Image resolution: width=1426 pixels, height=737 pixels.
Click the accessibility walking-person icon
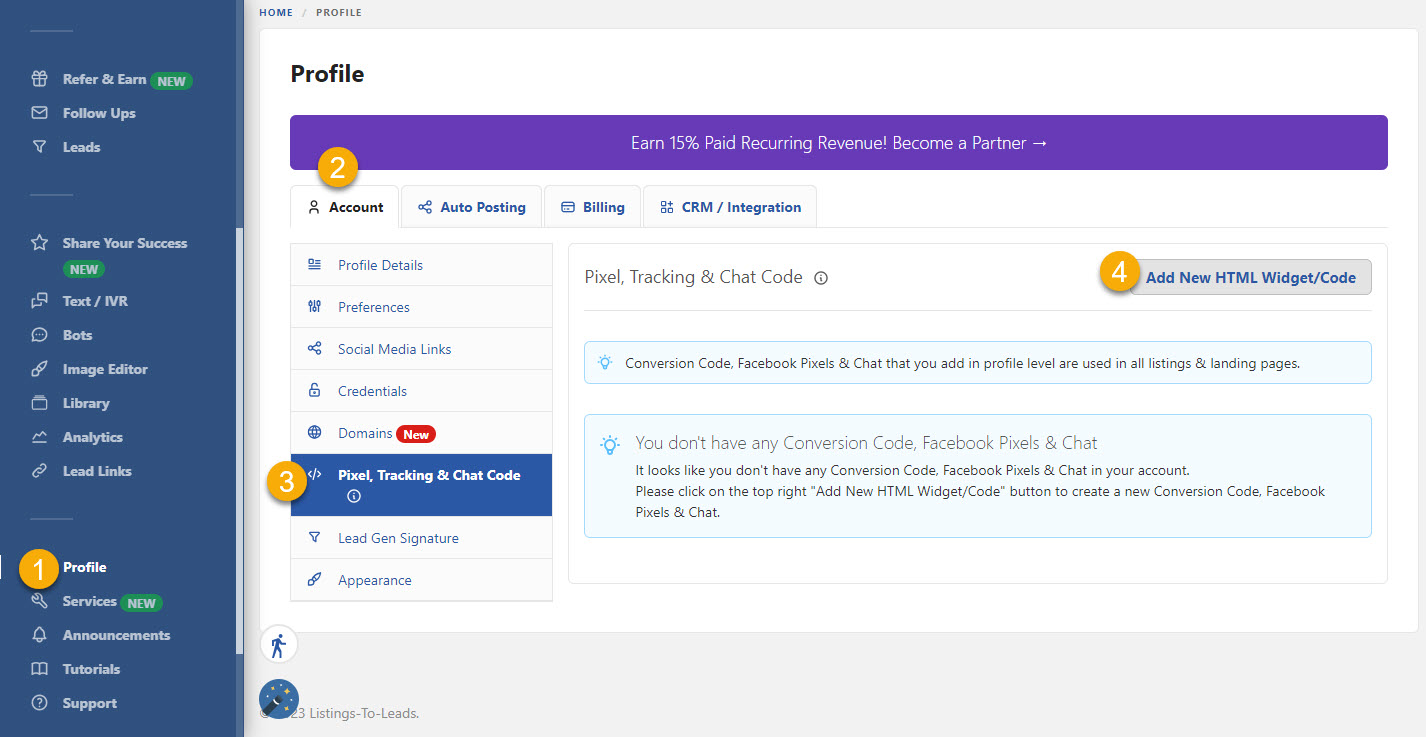278,645
